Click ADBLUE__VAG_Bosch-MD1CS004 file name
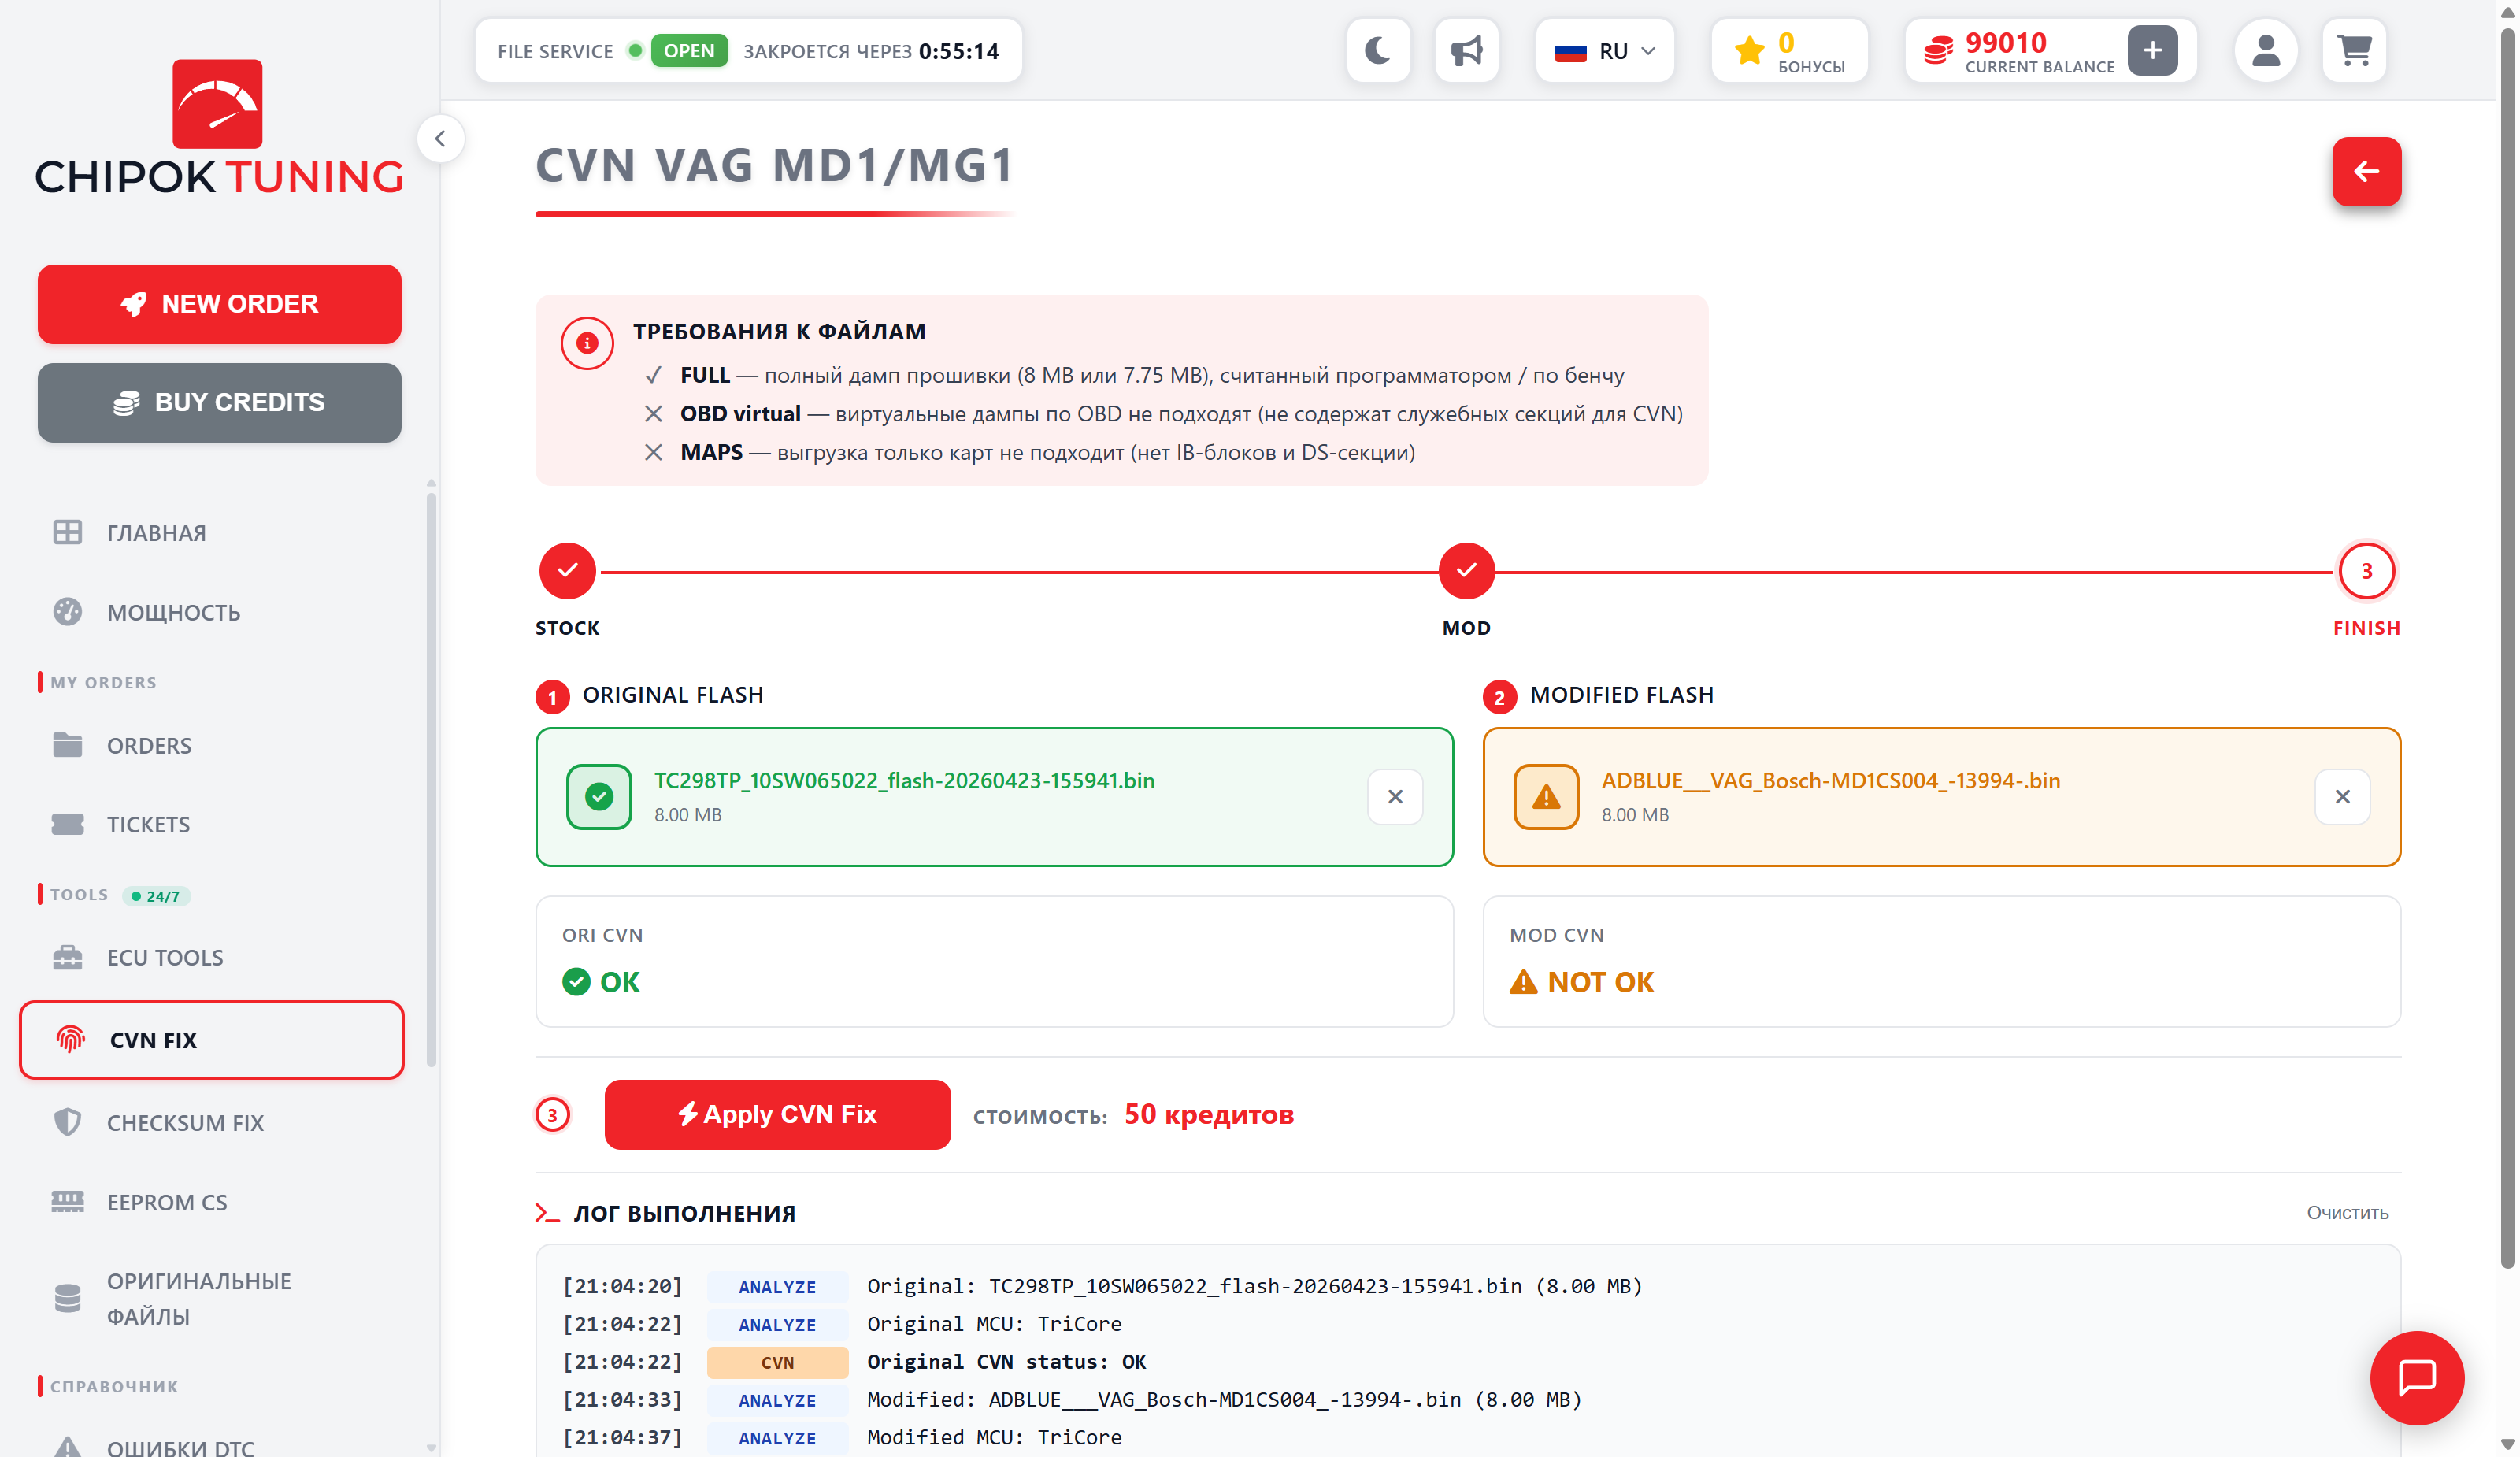Viewport: 2520px width, 1457px height. pos(1830,781)
